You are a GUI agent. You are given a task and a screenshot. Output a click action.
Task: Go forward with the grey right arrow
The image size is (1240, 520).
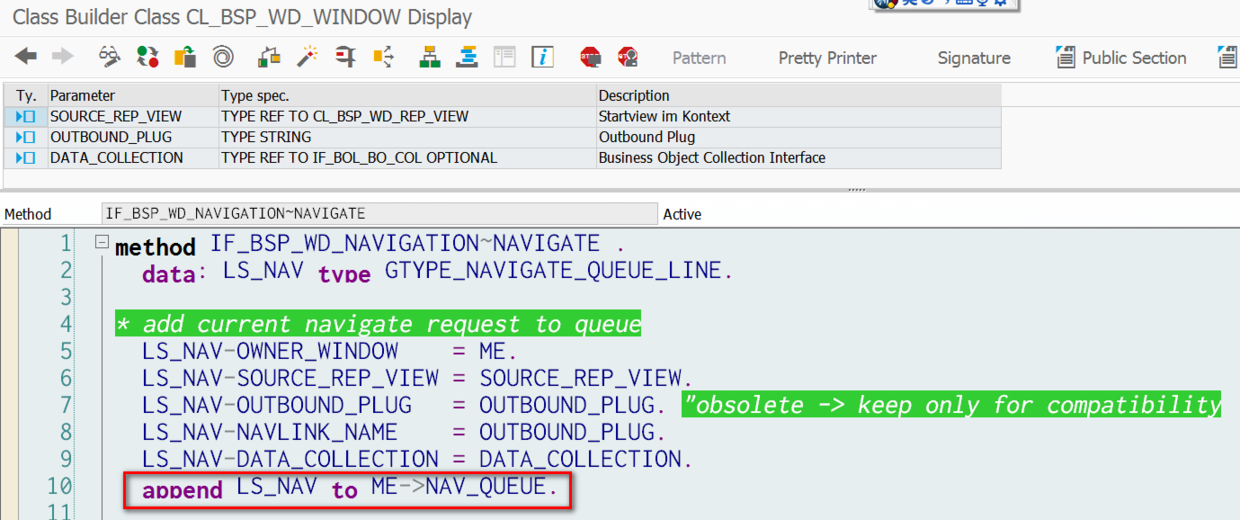62,57
